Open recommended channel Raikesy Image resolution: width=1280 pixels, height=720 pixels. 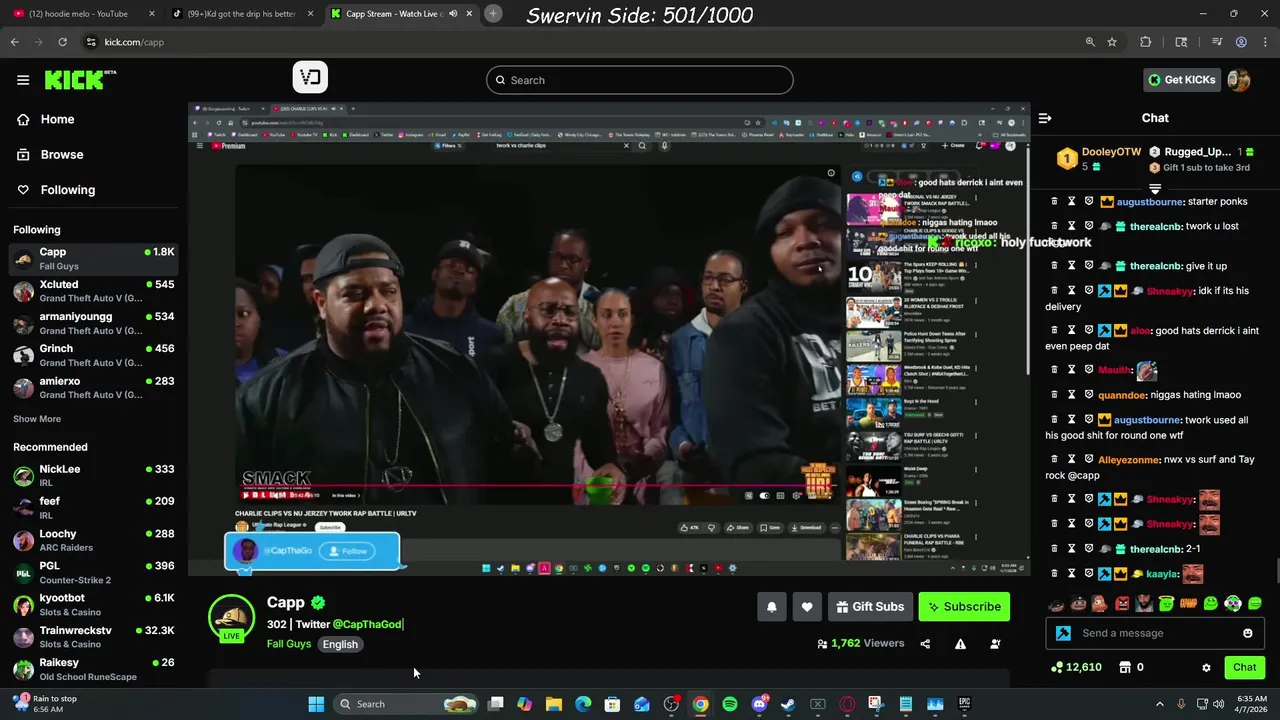[x=95, y=669]
